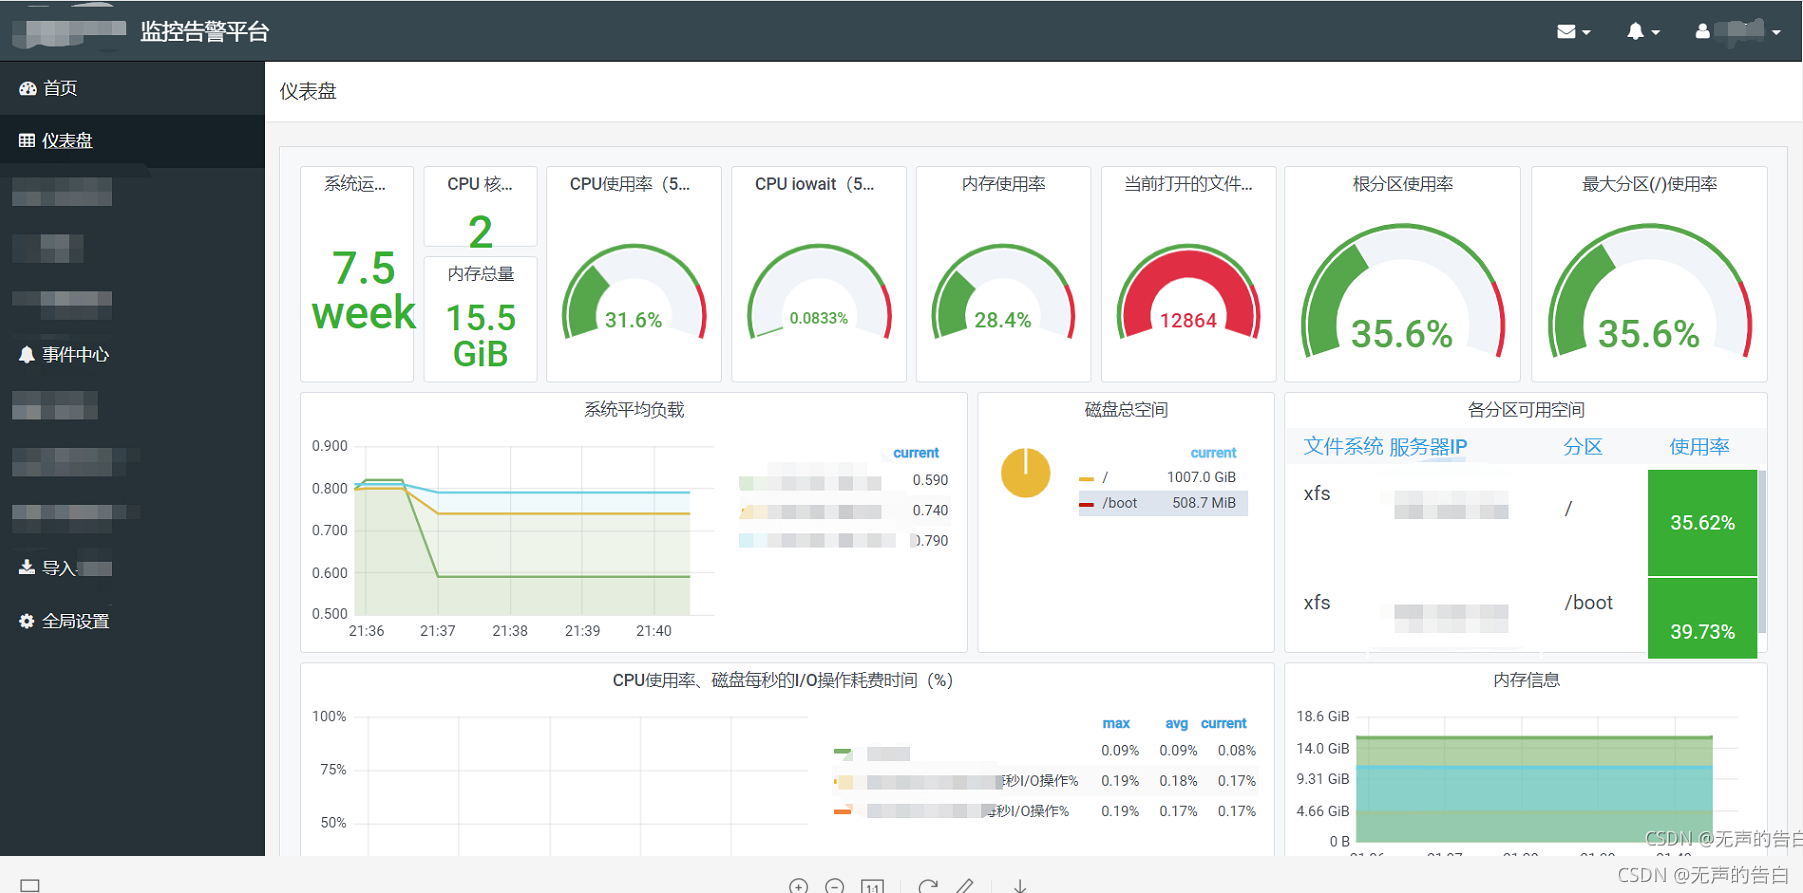The image size is (1803, 893).
Task: Open the user account dropdown arrow
Action: (x=1776, y=33)
